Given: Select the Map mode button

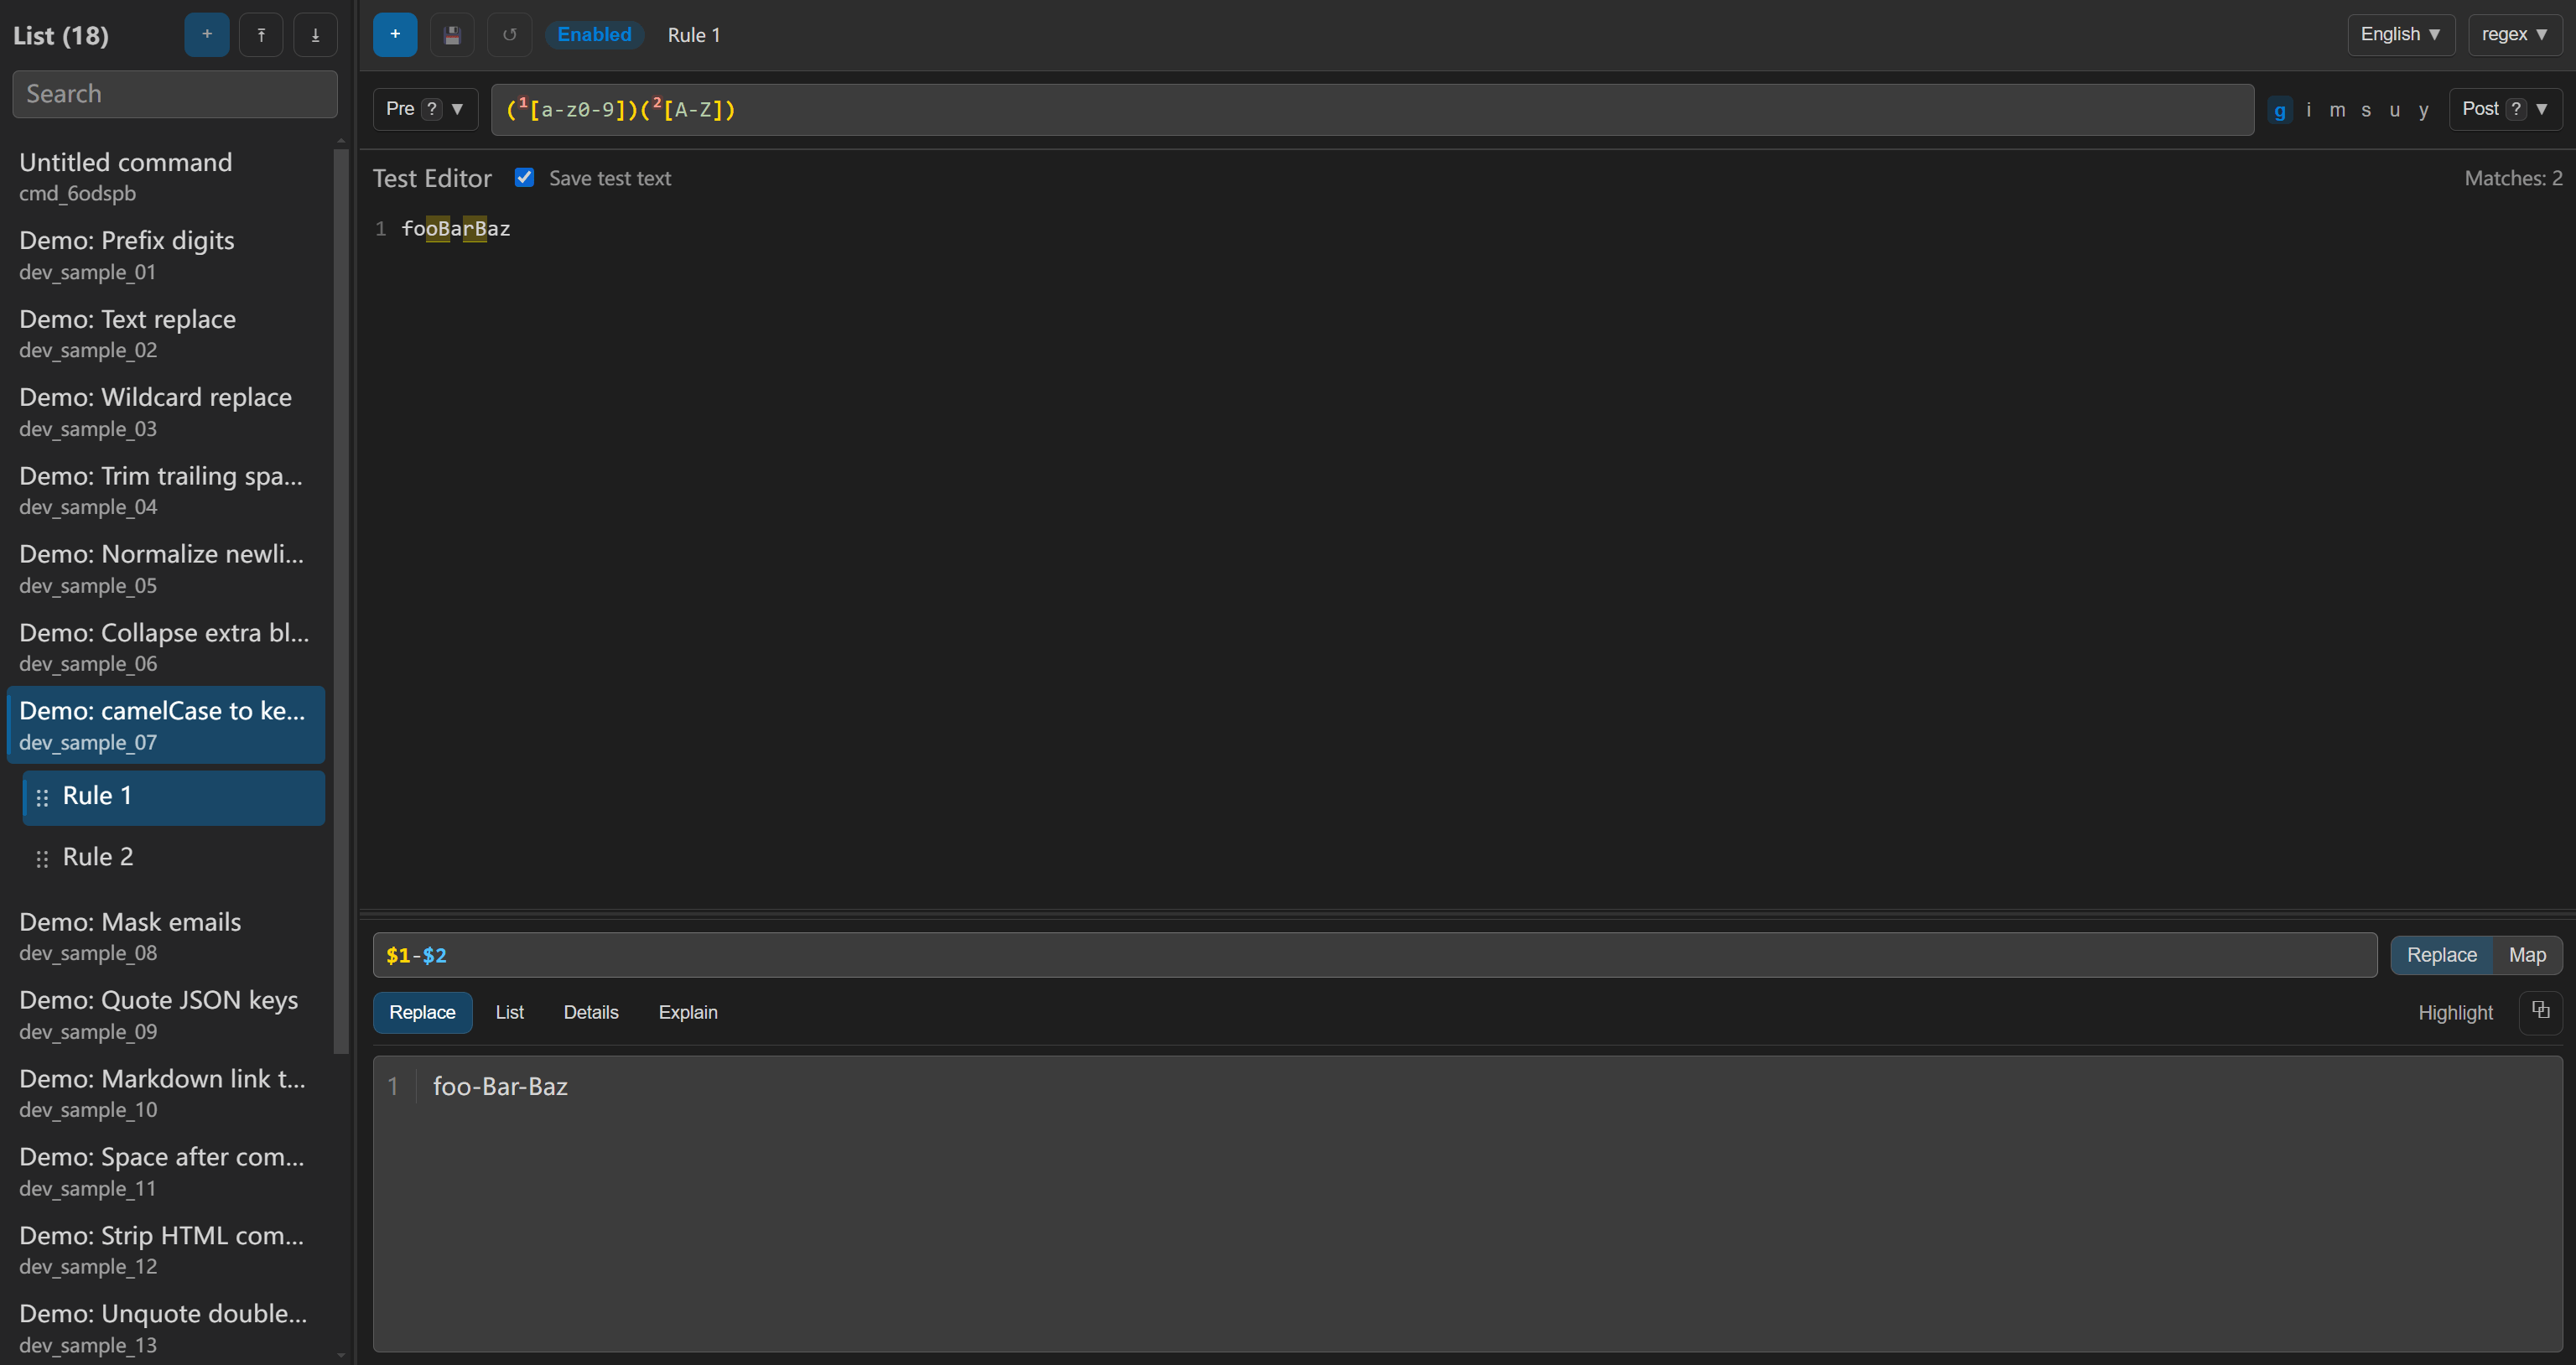Looking at the screenshot, I should point(2527,955).
